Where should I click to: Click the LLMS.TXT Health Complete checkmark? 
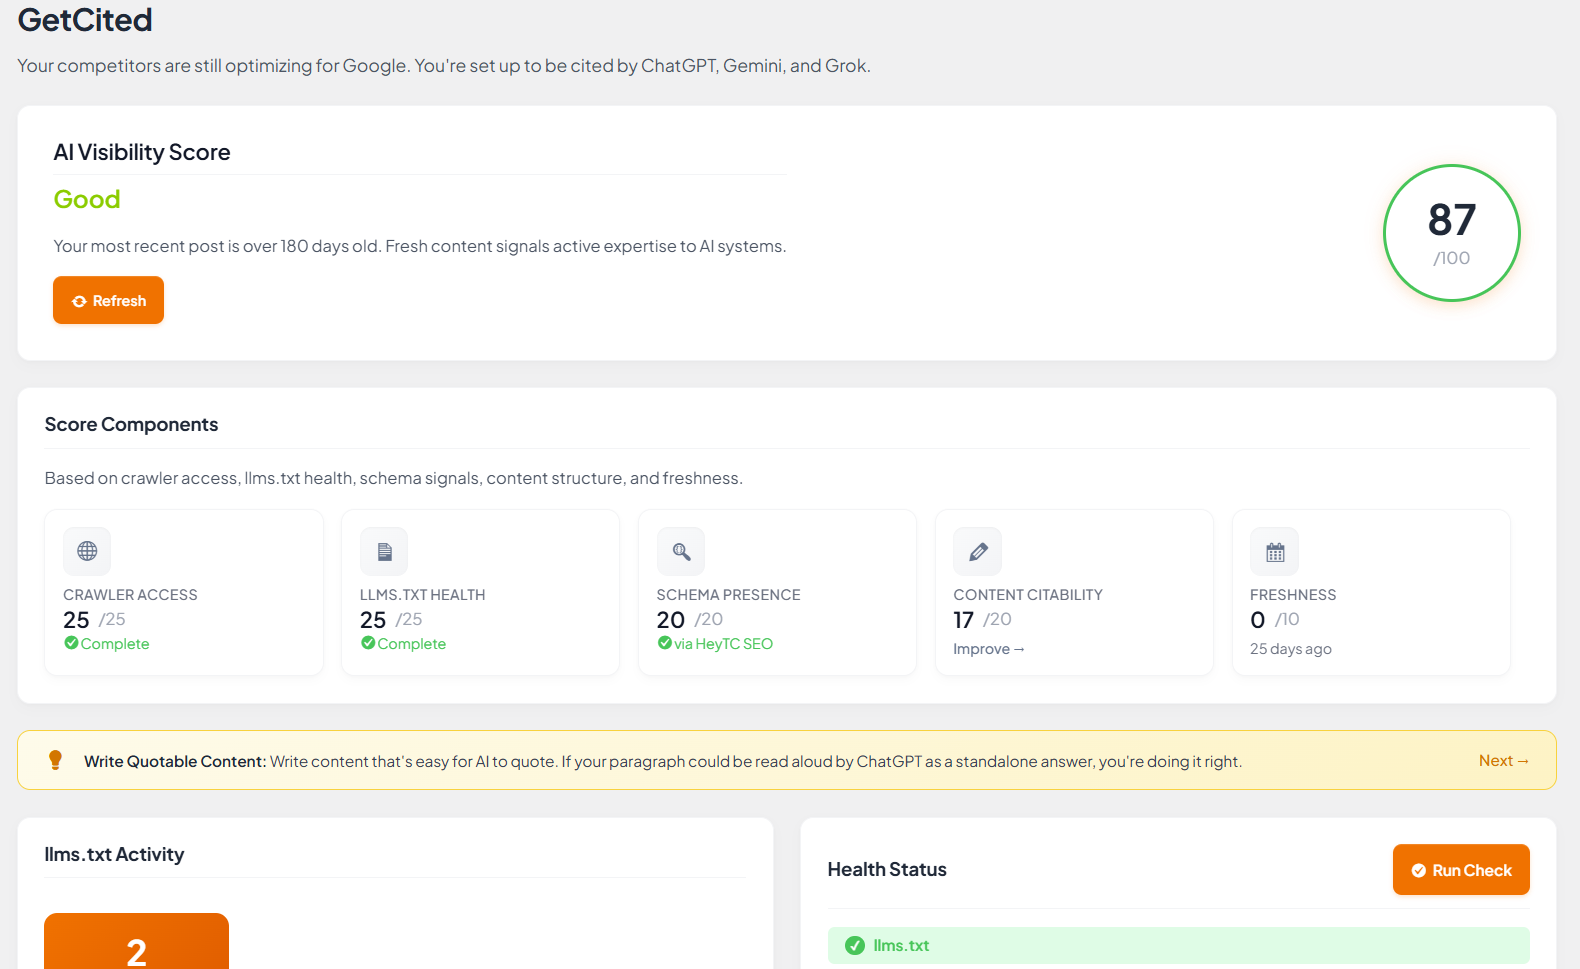point(368,643)
